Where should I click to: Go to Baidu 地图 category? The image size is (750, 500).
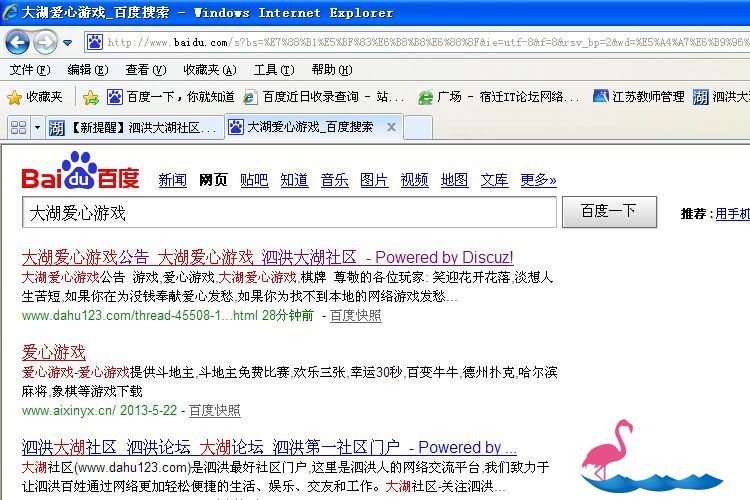point(454,180)
